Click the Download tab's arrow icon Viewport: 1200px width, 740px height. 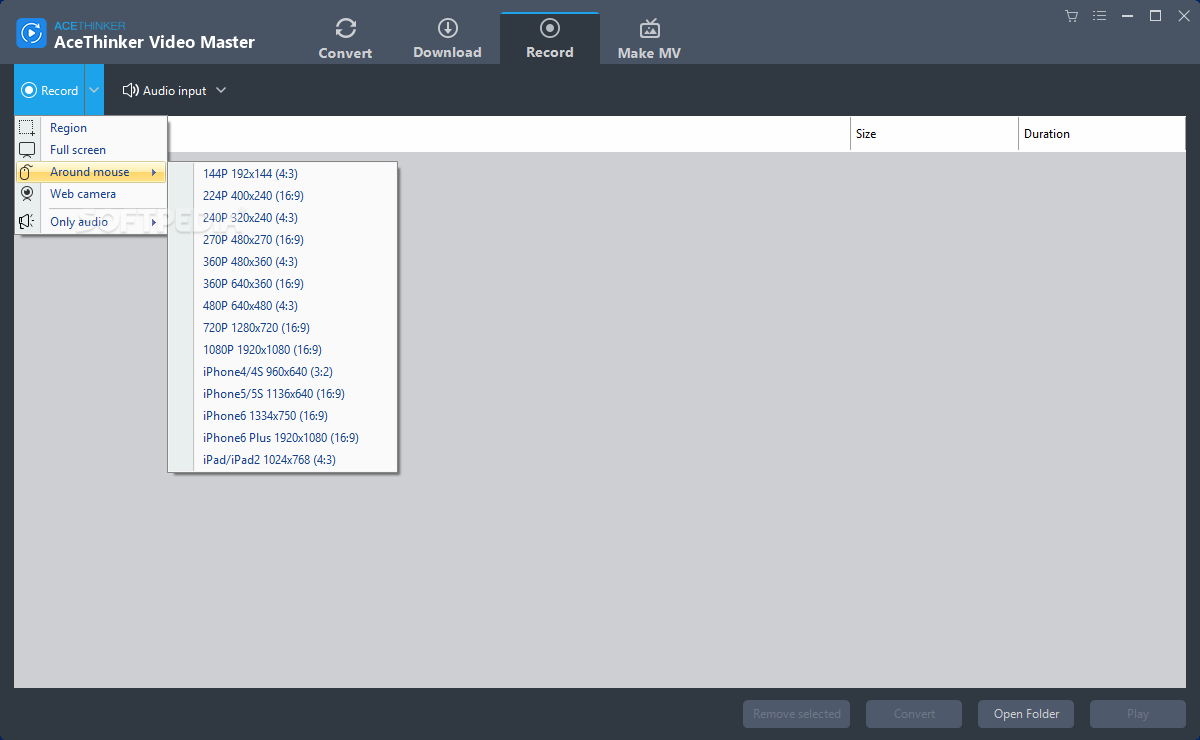click(x=448, y=28)
